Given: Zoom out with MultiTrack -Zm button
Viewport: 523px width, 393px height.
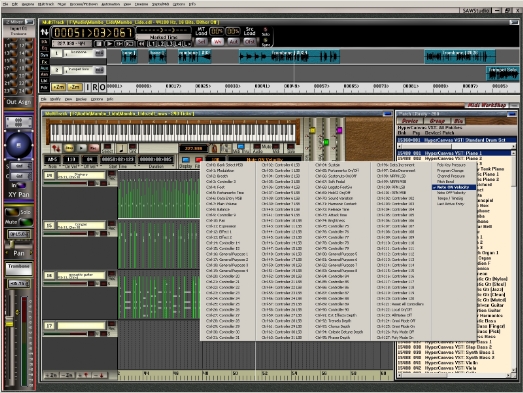Looking at the screenshot, I should (x=75, y=87).
